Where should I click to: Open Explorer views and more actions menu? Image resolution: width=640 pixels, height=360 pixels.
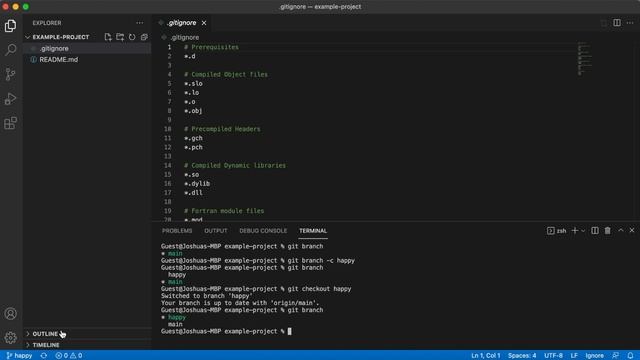[140, 23]
